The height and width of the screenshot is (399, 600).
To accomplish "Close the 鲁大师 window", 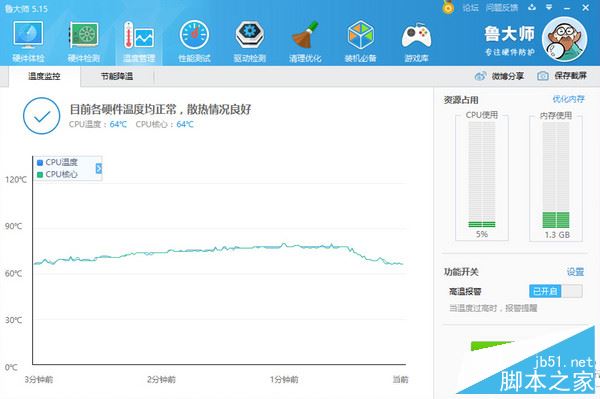I will (x=585, y=7).
